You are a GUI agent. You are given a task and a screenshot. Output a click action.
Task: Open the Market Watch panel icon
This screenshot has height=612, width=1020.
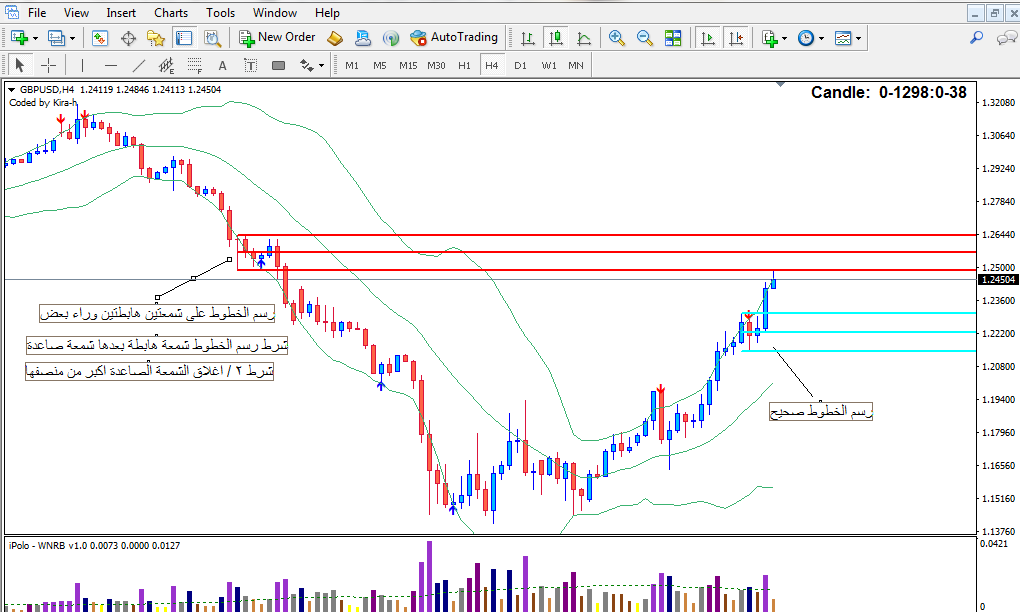click(100, 38)
